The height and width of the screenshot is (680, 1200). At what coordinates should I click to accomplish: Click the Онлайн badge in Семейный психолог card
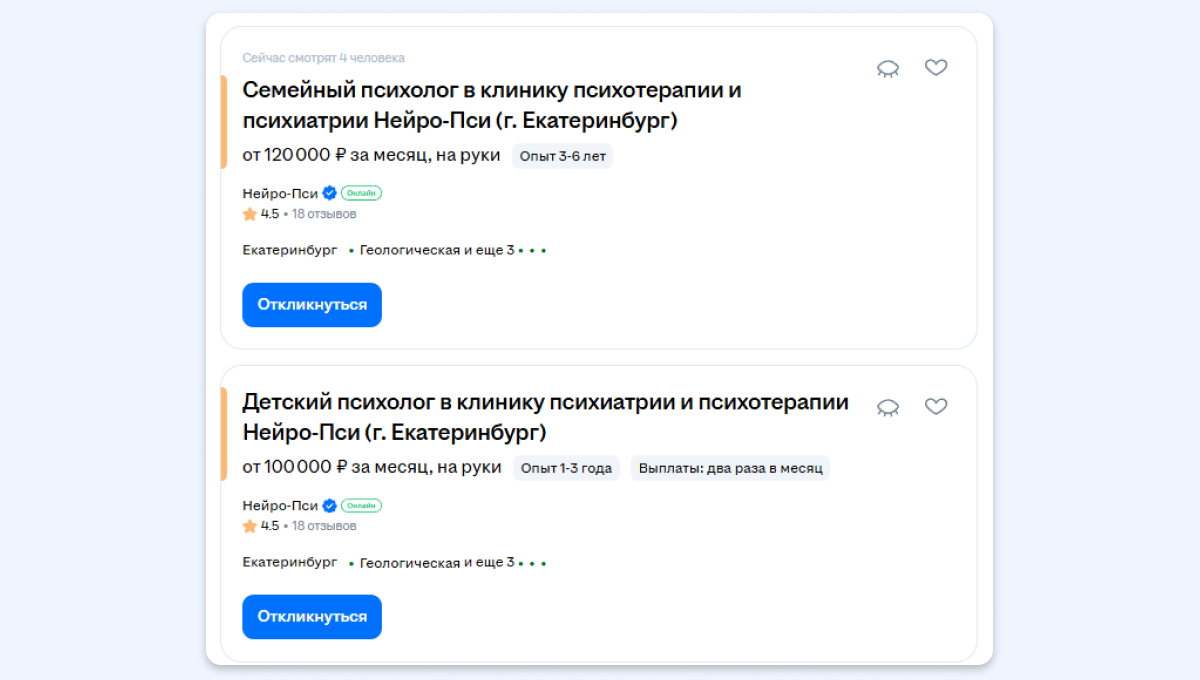pyautogui.click(x=361, y=193)
